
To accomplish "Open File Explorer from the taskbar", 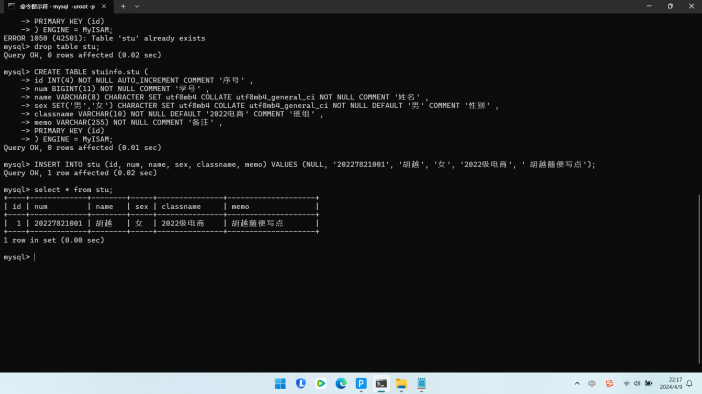I will click(401, 384).
